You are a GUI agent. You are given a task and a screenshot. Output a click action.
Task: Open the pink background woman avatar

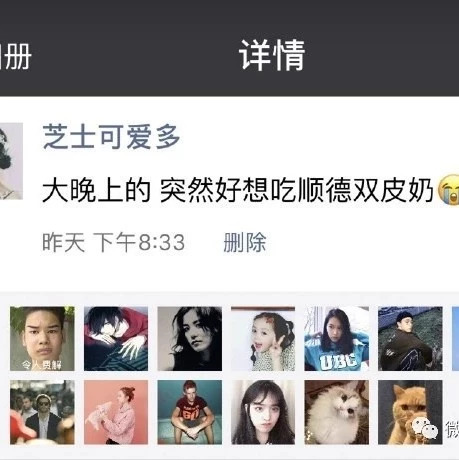point(116,412)
